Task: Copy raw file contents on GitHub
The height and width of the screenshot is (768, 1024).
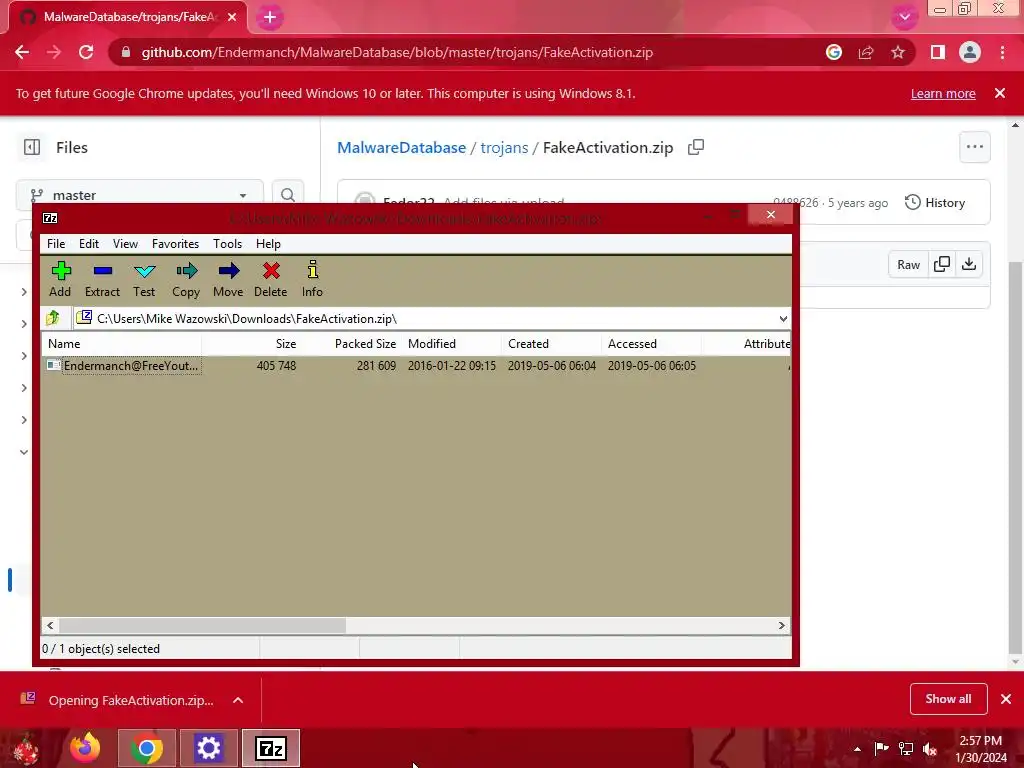Action: (942, 264)
